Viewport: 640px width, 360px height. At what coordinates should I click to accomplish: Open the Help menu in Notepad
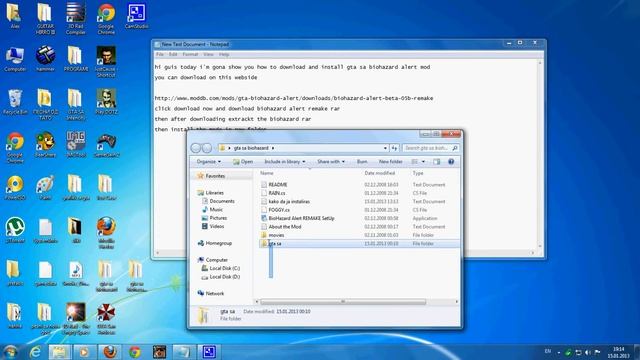tap(224, 54)
